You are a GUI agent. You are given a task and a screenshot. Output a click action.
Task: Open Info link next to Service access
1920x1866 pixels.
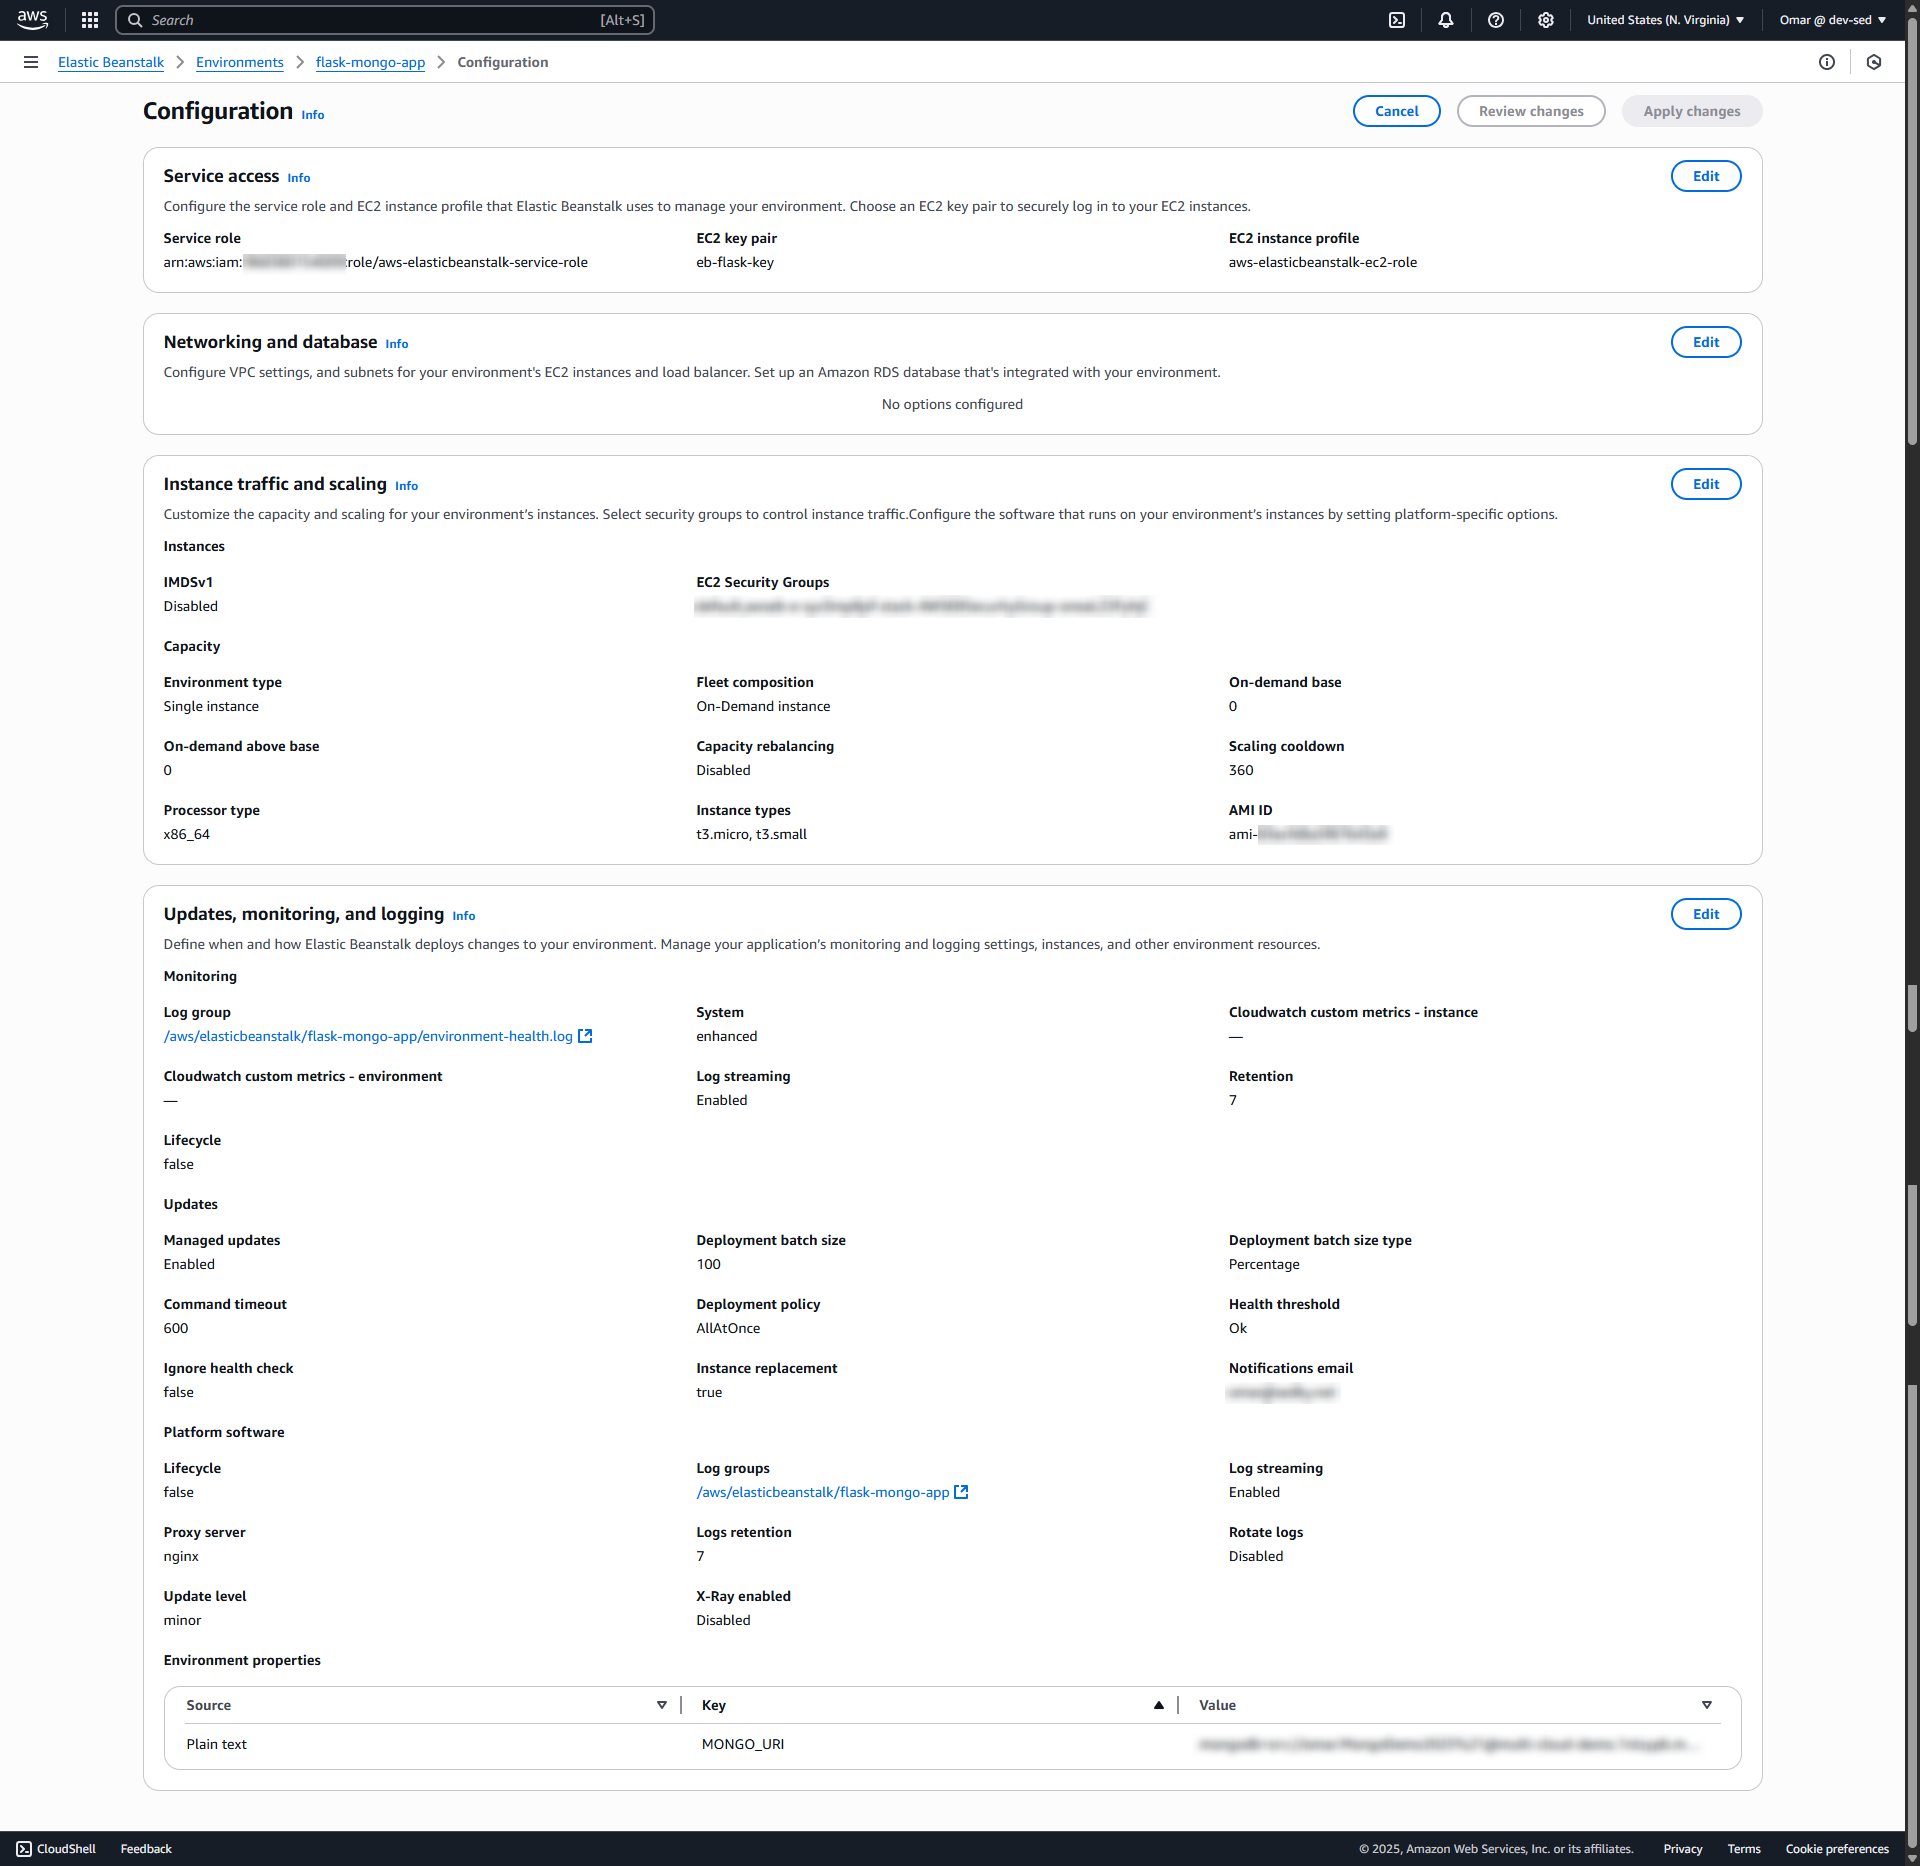coord(299,178)
